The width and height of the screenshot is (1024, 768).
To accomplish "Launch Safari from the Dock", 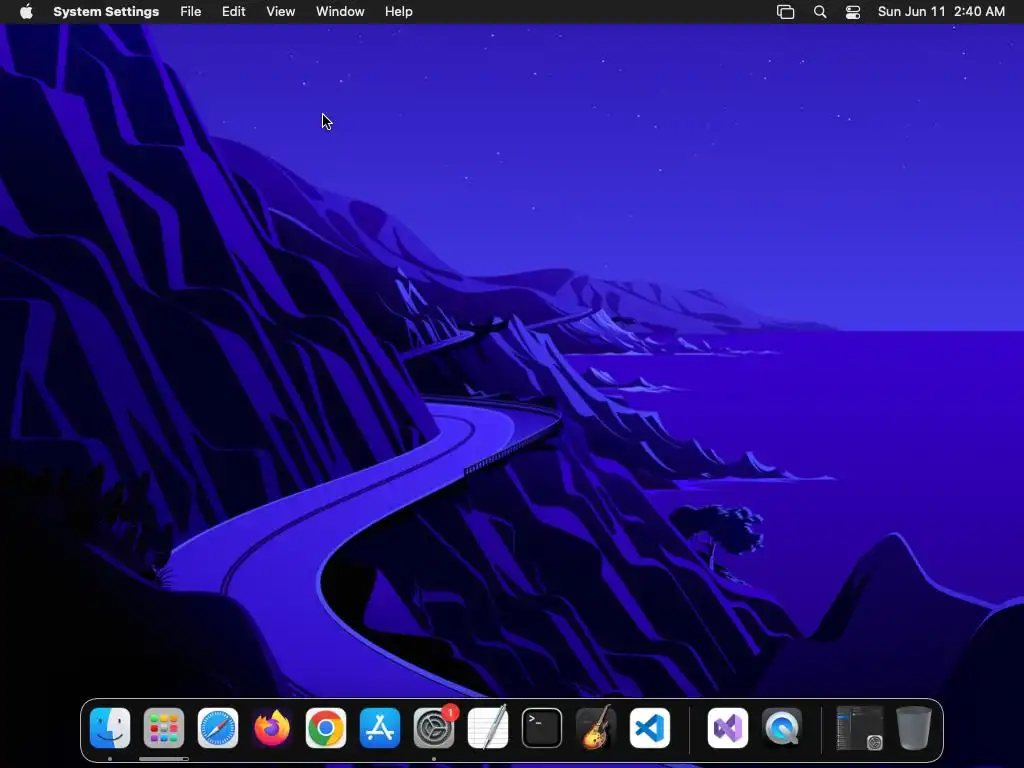I will pos(217,728).
